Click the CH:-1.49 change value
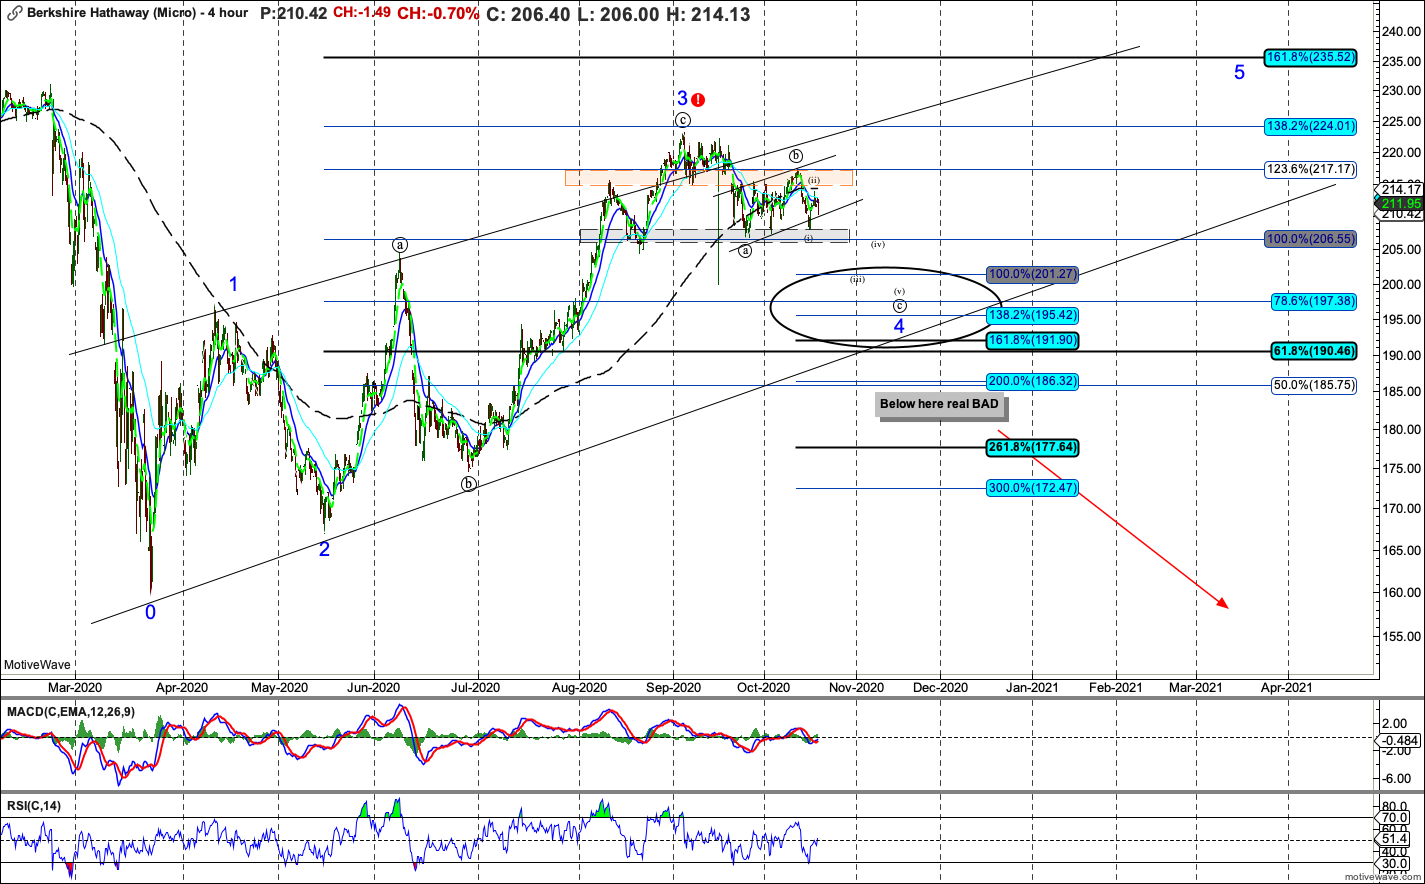Image resolution: width=1425 pixels, height=884 pixels. 361,14
